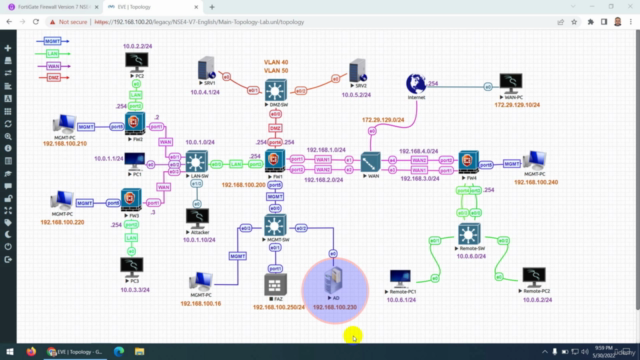Click MGMT-PC node labeled 192.168.100.240
Viewport: 640px width, 360px height.
(534, 160)
